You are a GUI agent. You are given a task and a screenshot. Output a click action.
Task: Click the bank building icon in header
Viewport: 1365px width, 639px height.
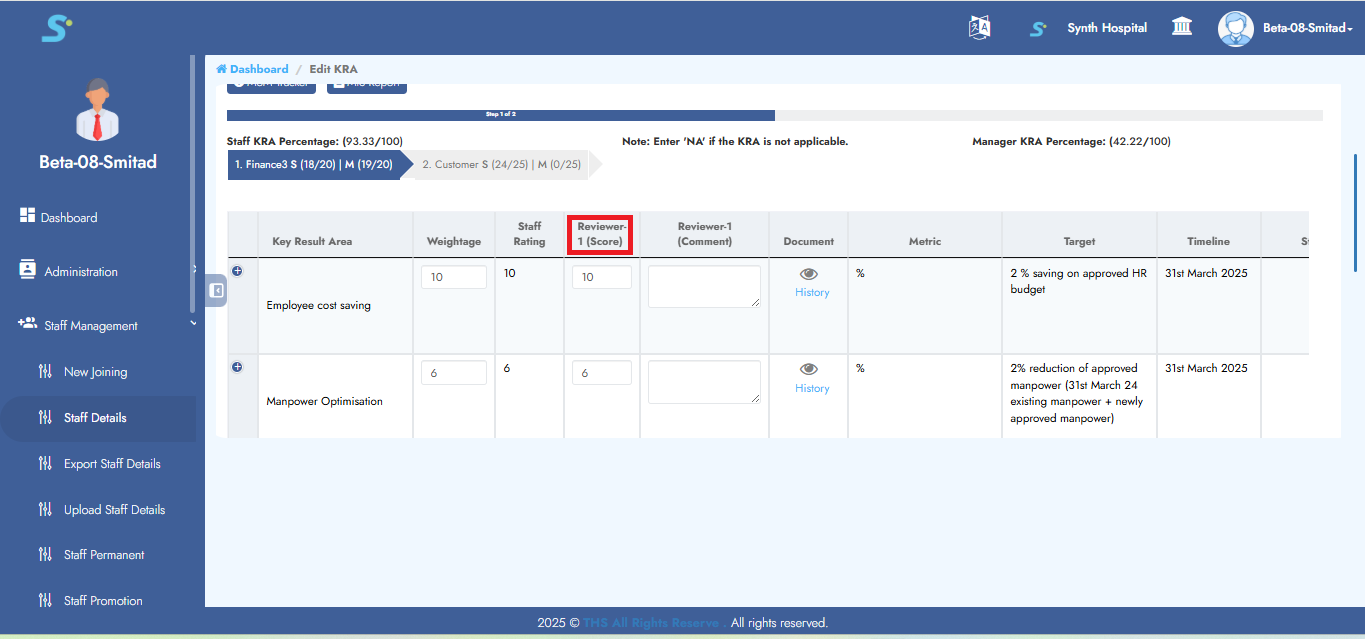pos(1182,27)
